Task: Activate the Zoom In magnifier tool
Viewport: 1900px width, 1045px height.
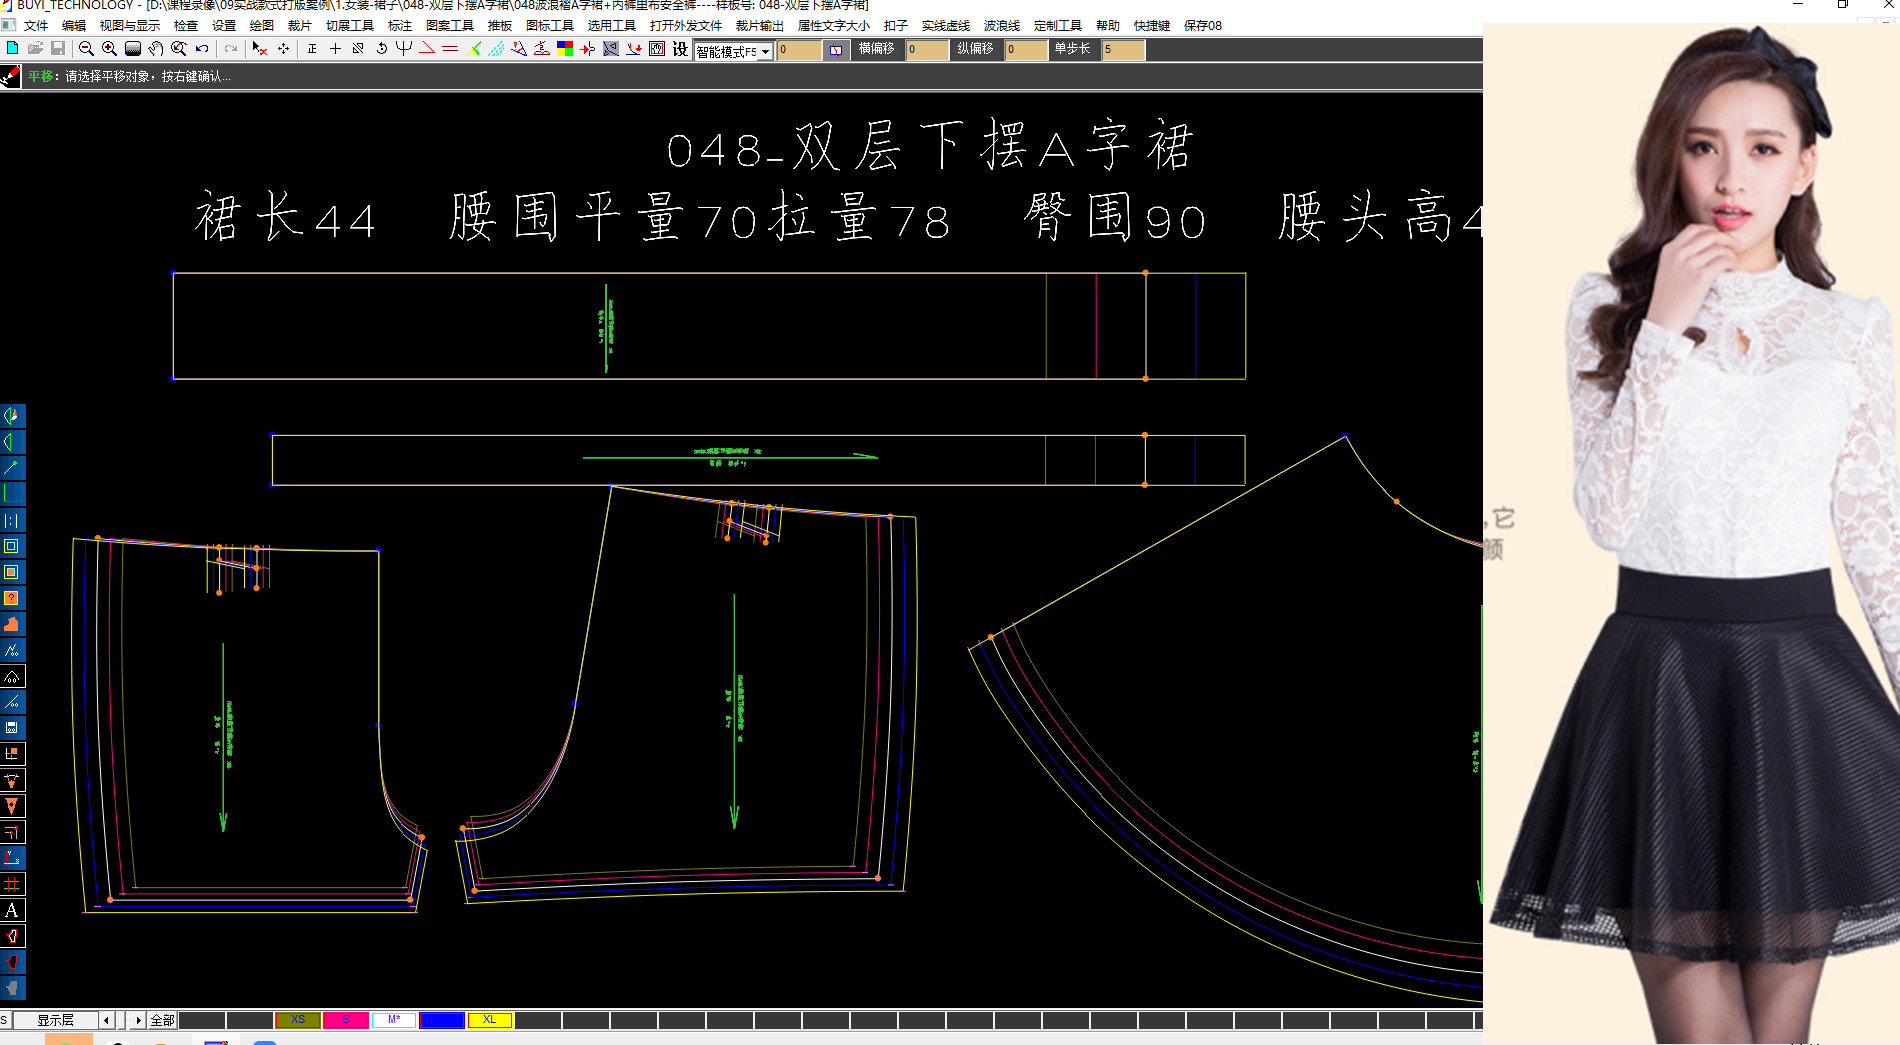Action: [x=109, y=49]
